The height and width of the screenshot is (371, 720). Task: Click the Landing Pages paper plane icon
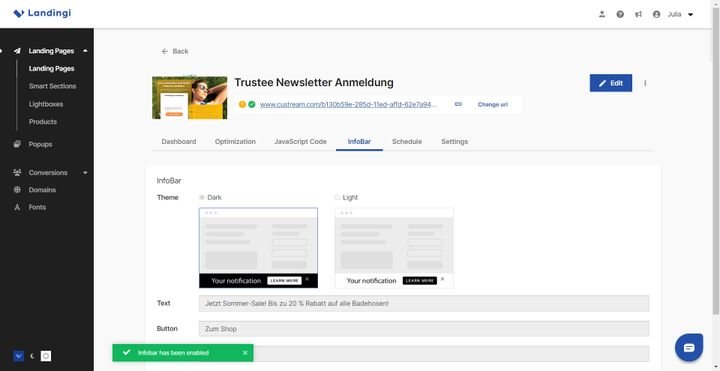[x=17, y=51]
